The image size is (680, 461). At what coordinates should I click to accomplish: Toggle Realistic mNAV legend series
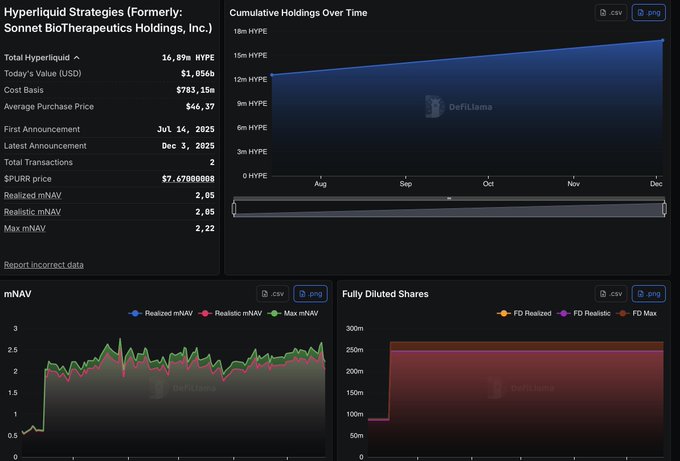point(230,313)
